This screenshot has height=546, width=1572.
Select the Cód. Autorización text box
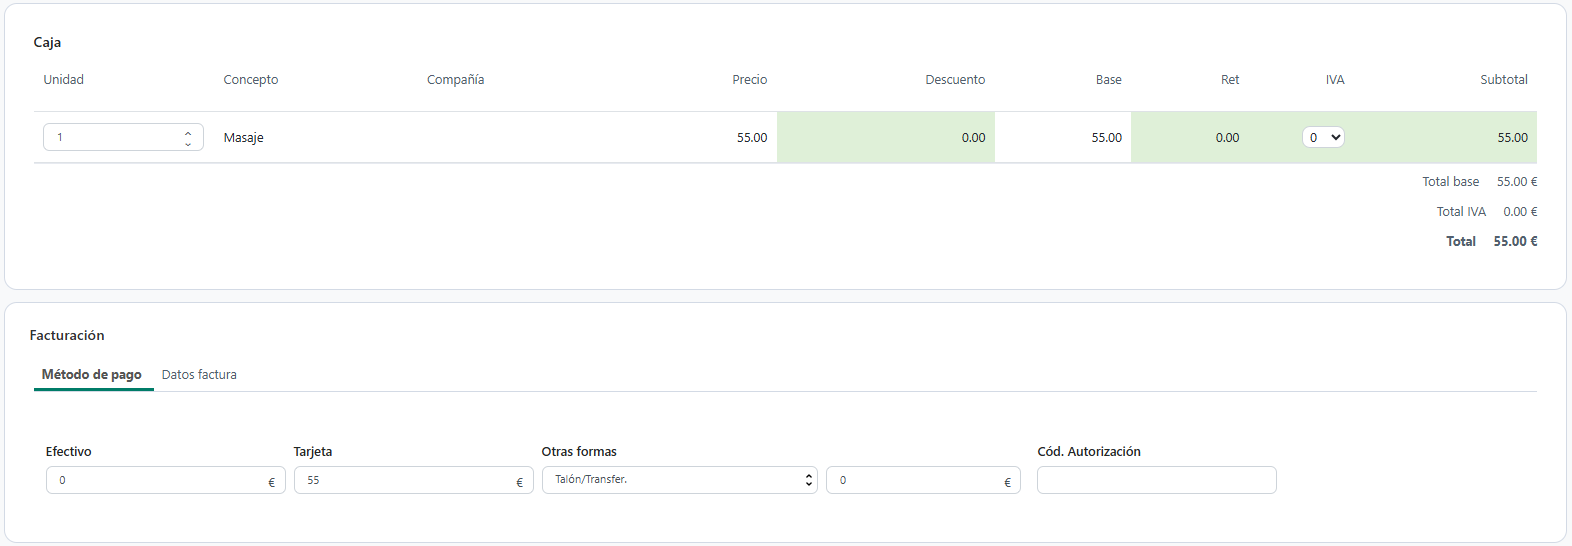1157,480
